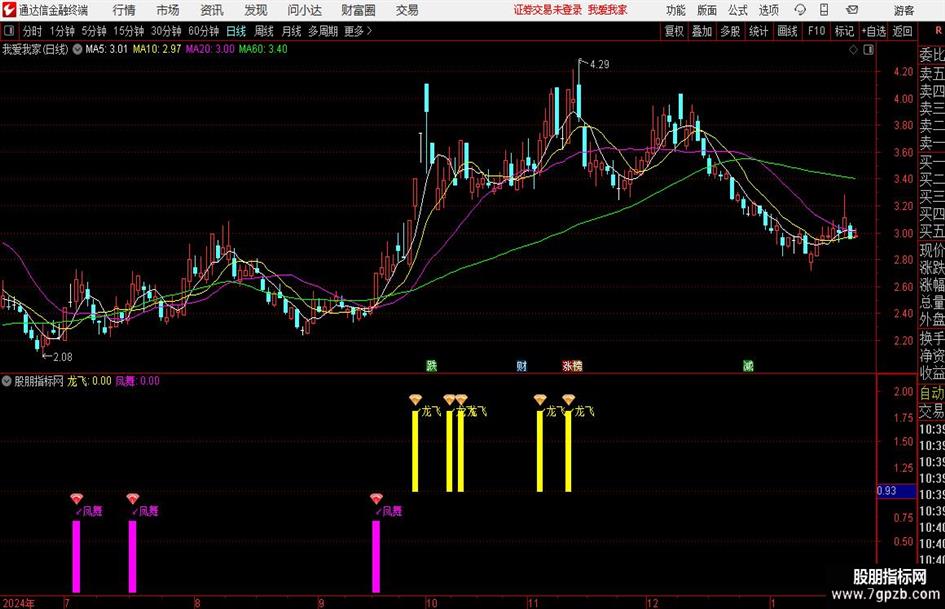Image resolution: width=945 pixels, height=609 pixels.
Task: Click 证券交易未登录 login link
Action: click(548, 10)
